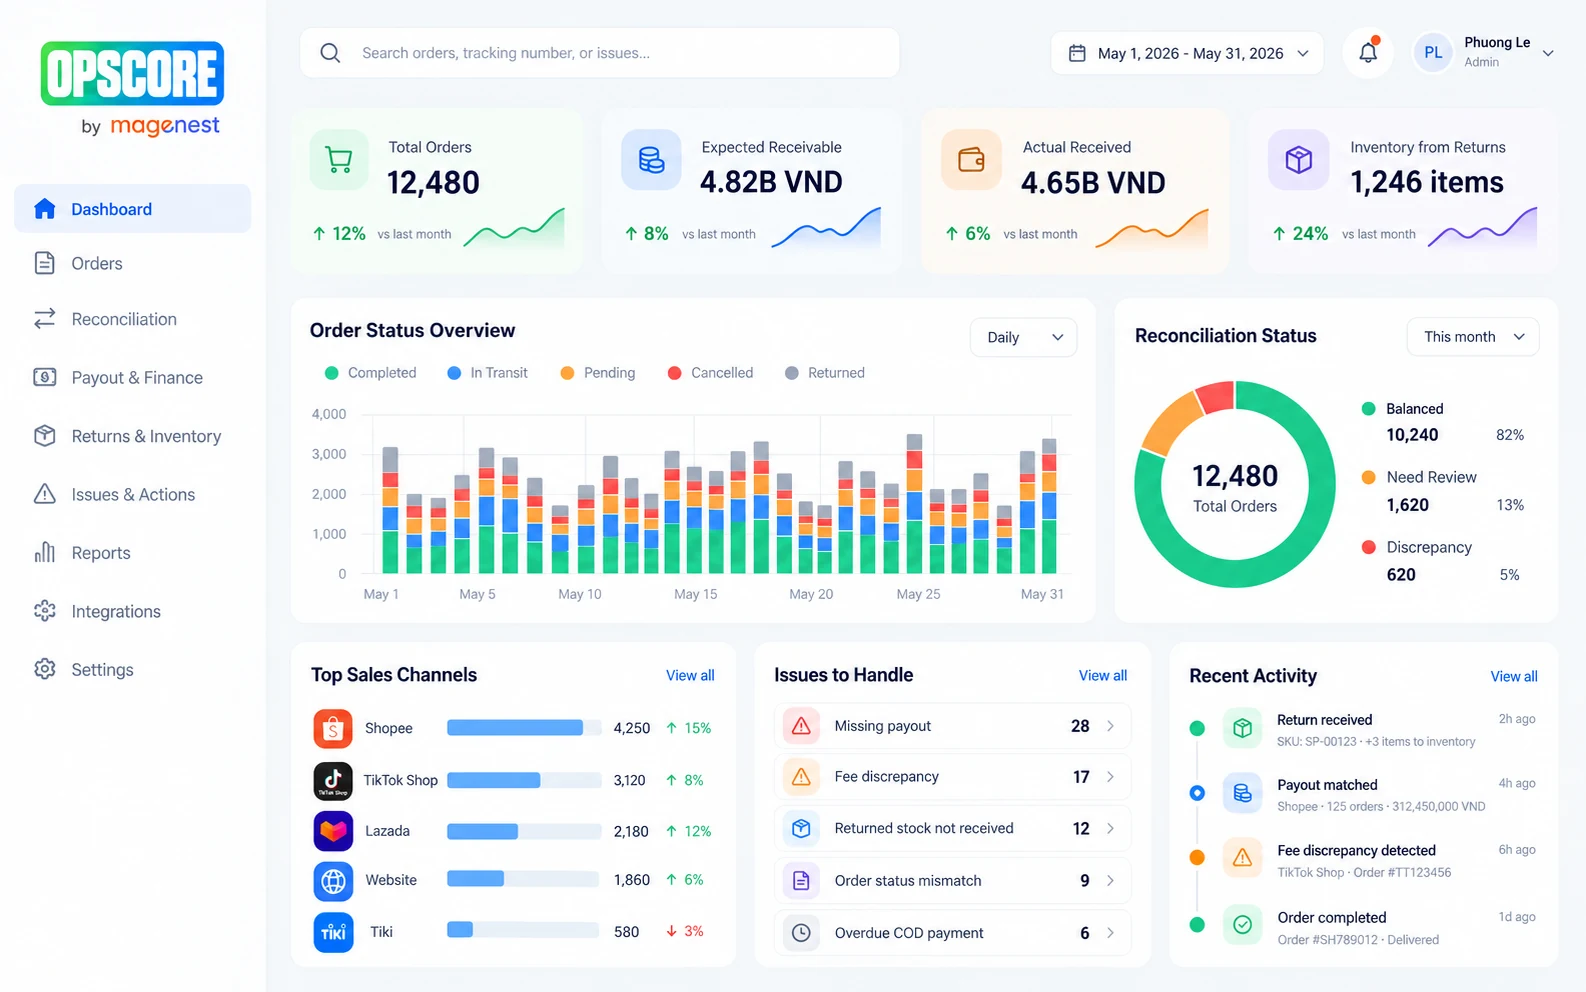Viewport: 1586px width, 992px height.
Task: Click the OPSCORE logo
Action: 133,74
